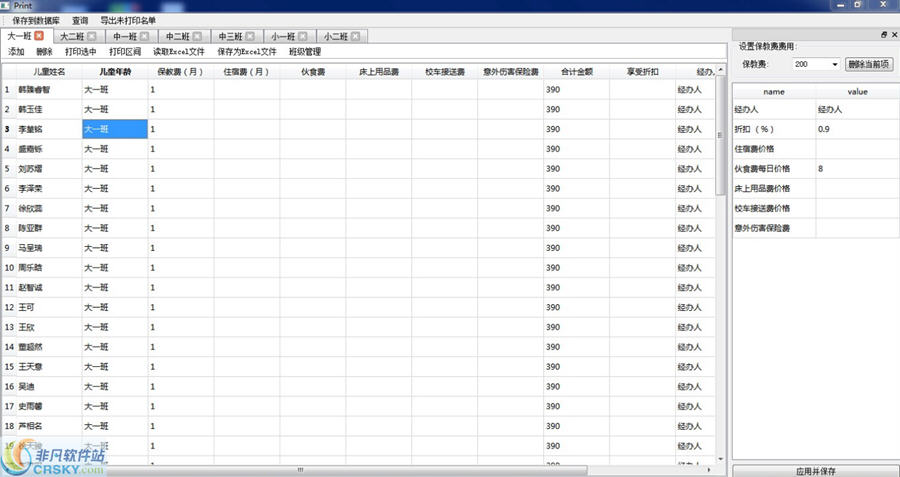The height and width of the screenshot is (477, 900).
Task: Click the 意外伤害保险费 column header
Action: tap(511, 72)
